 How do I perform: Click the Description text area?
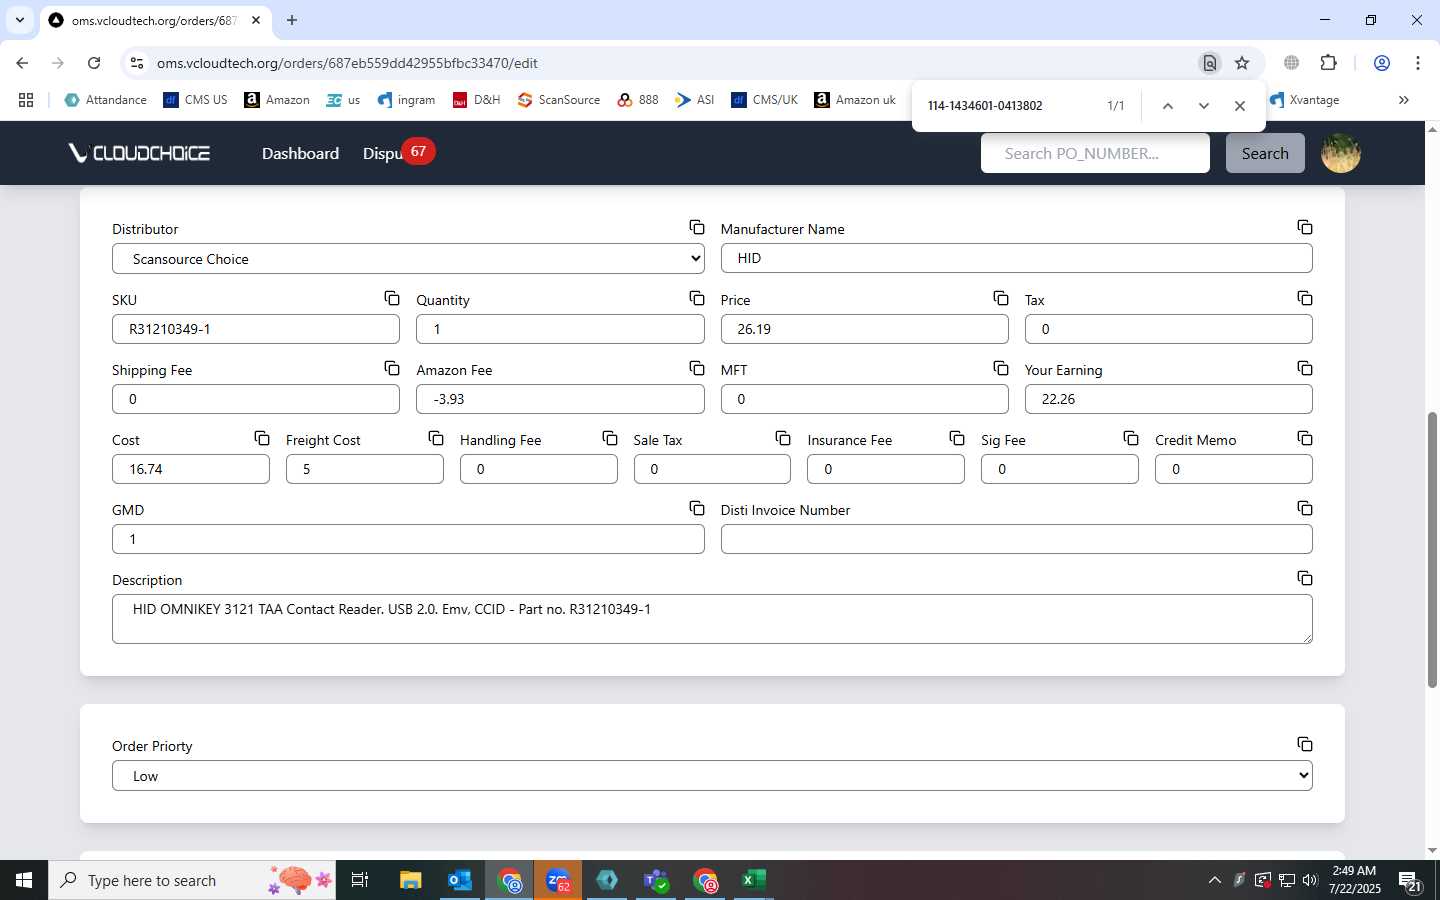click(x=712, y=619)
